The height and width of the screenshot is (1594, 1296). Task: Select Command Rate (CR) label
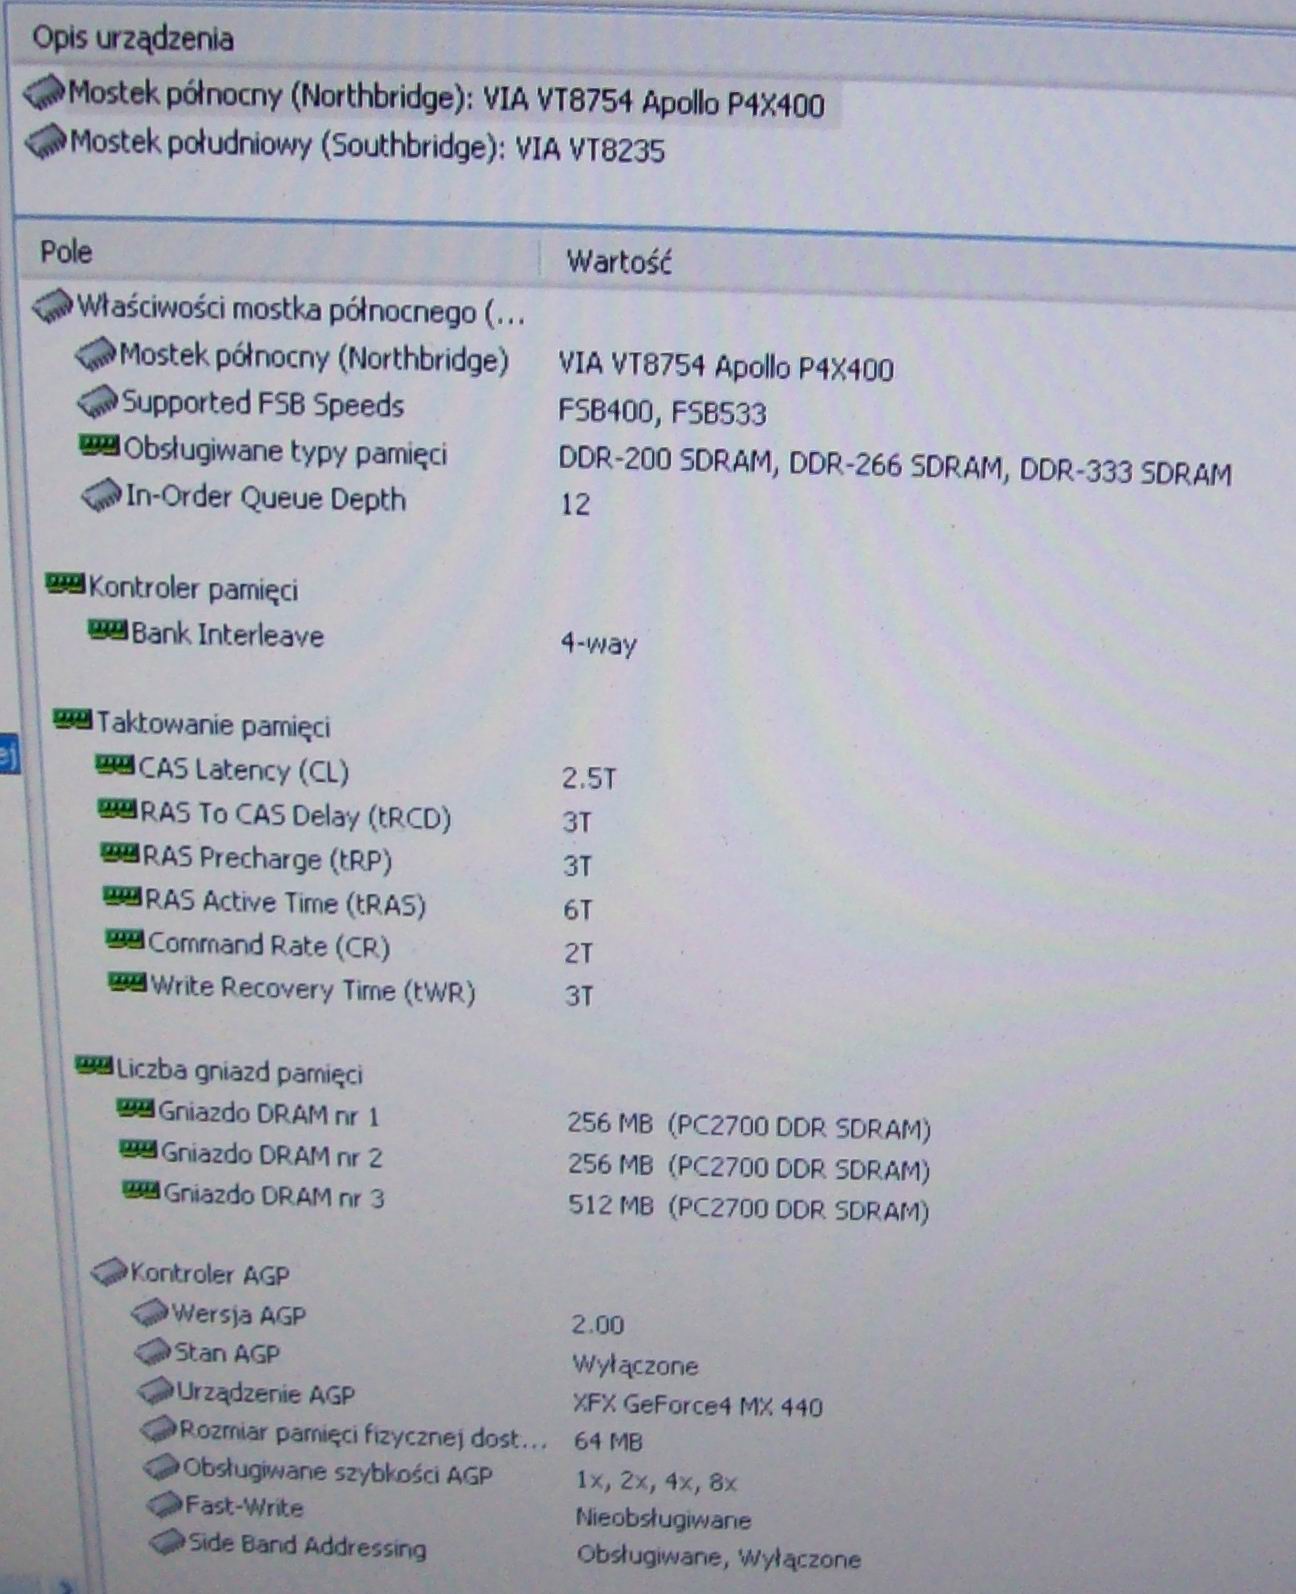[269, 945]
